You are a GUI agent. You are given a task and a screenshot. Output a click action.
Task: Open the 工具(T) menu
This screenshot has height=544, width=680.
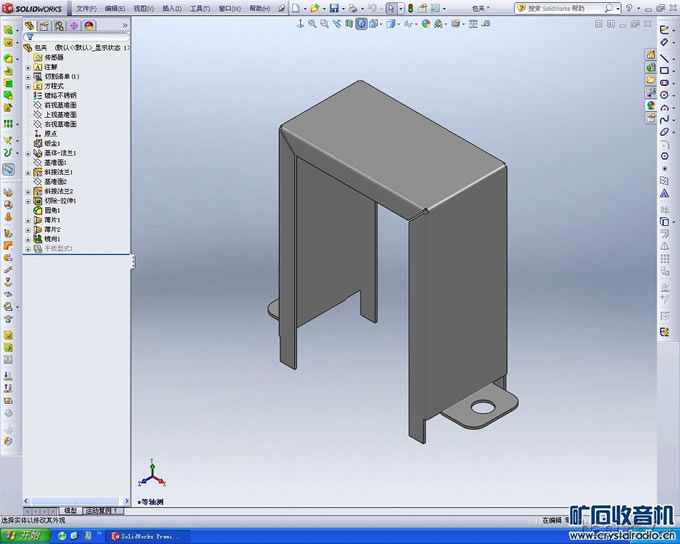coord(200,8)
